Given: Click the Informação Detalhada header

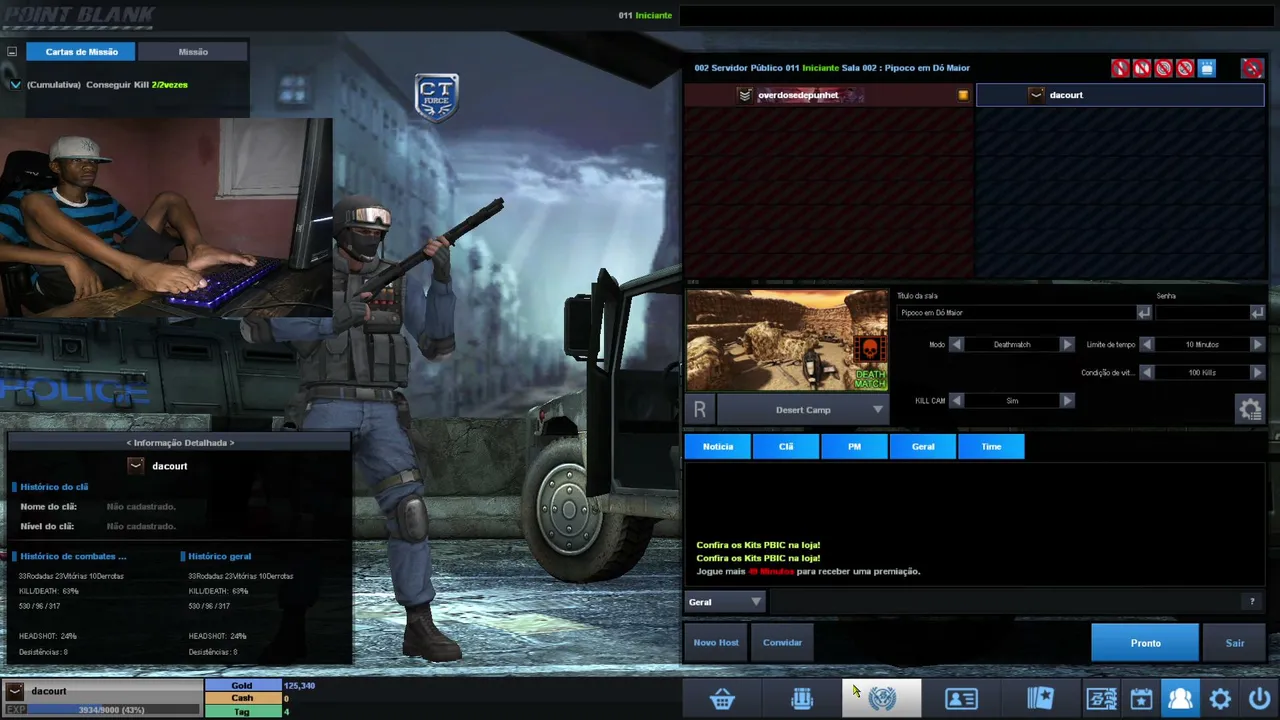Looking at the screenshot, I should coord(180,442).
